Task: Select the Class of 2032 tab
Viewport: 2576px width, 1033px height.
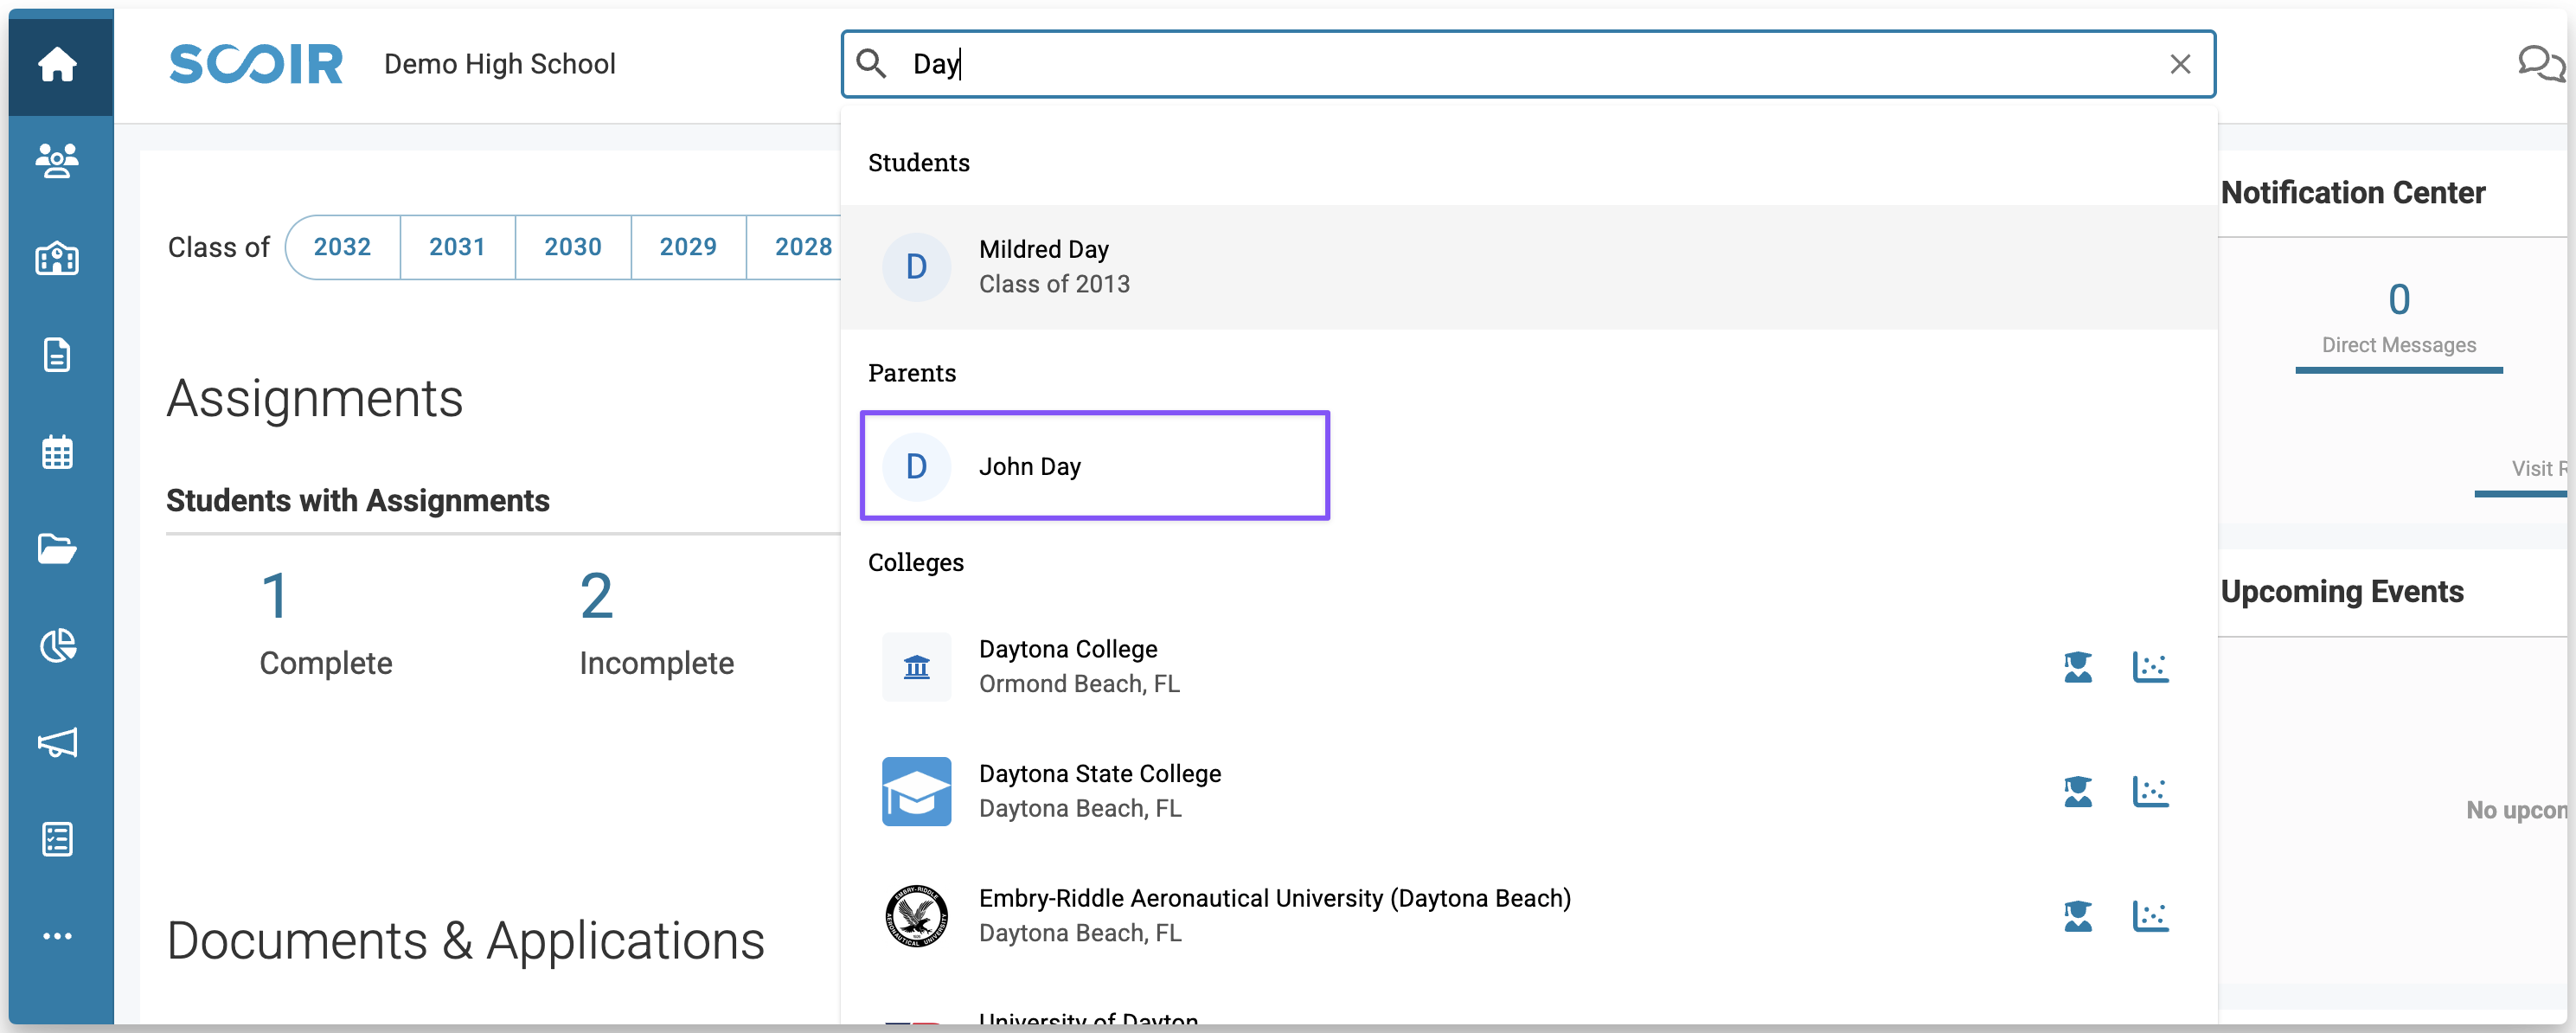Action: [x=342, y=247]
